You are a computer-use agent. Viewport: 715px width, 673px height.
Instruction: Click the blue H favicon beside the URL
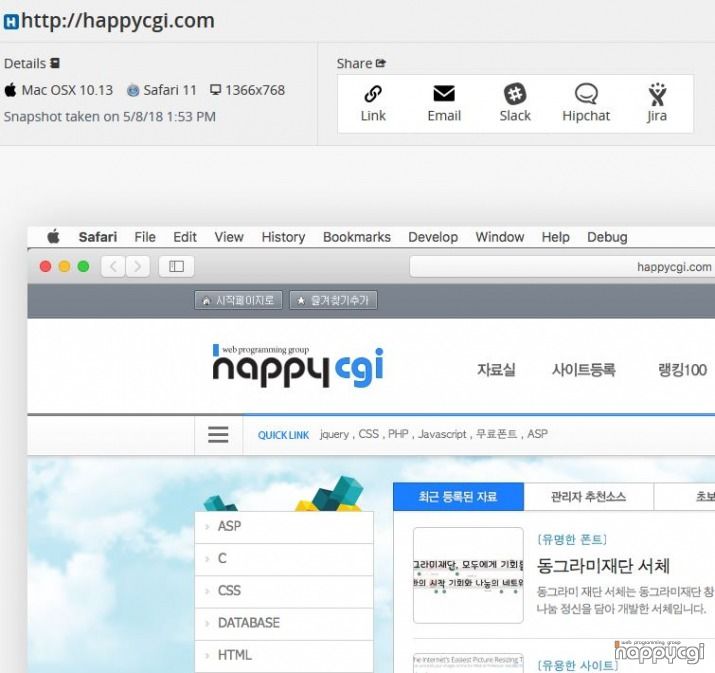pyautogui.click(x=11, y=21)
